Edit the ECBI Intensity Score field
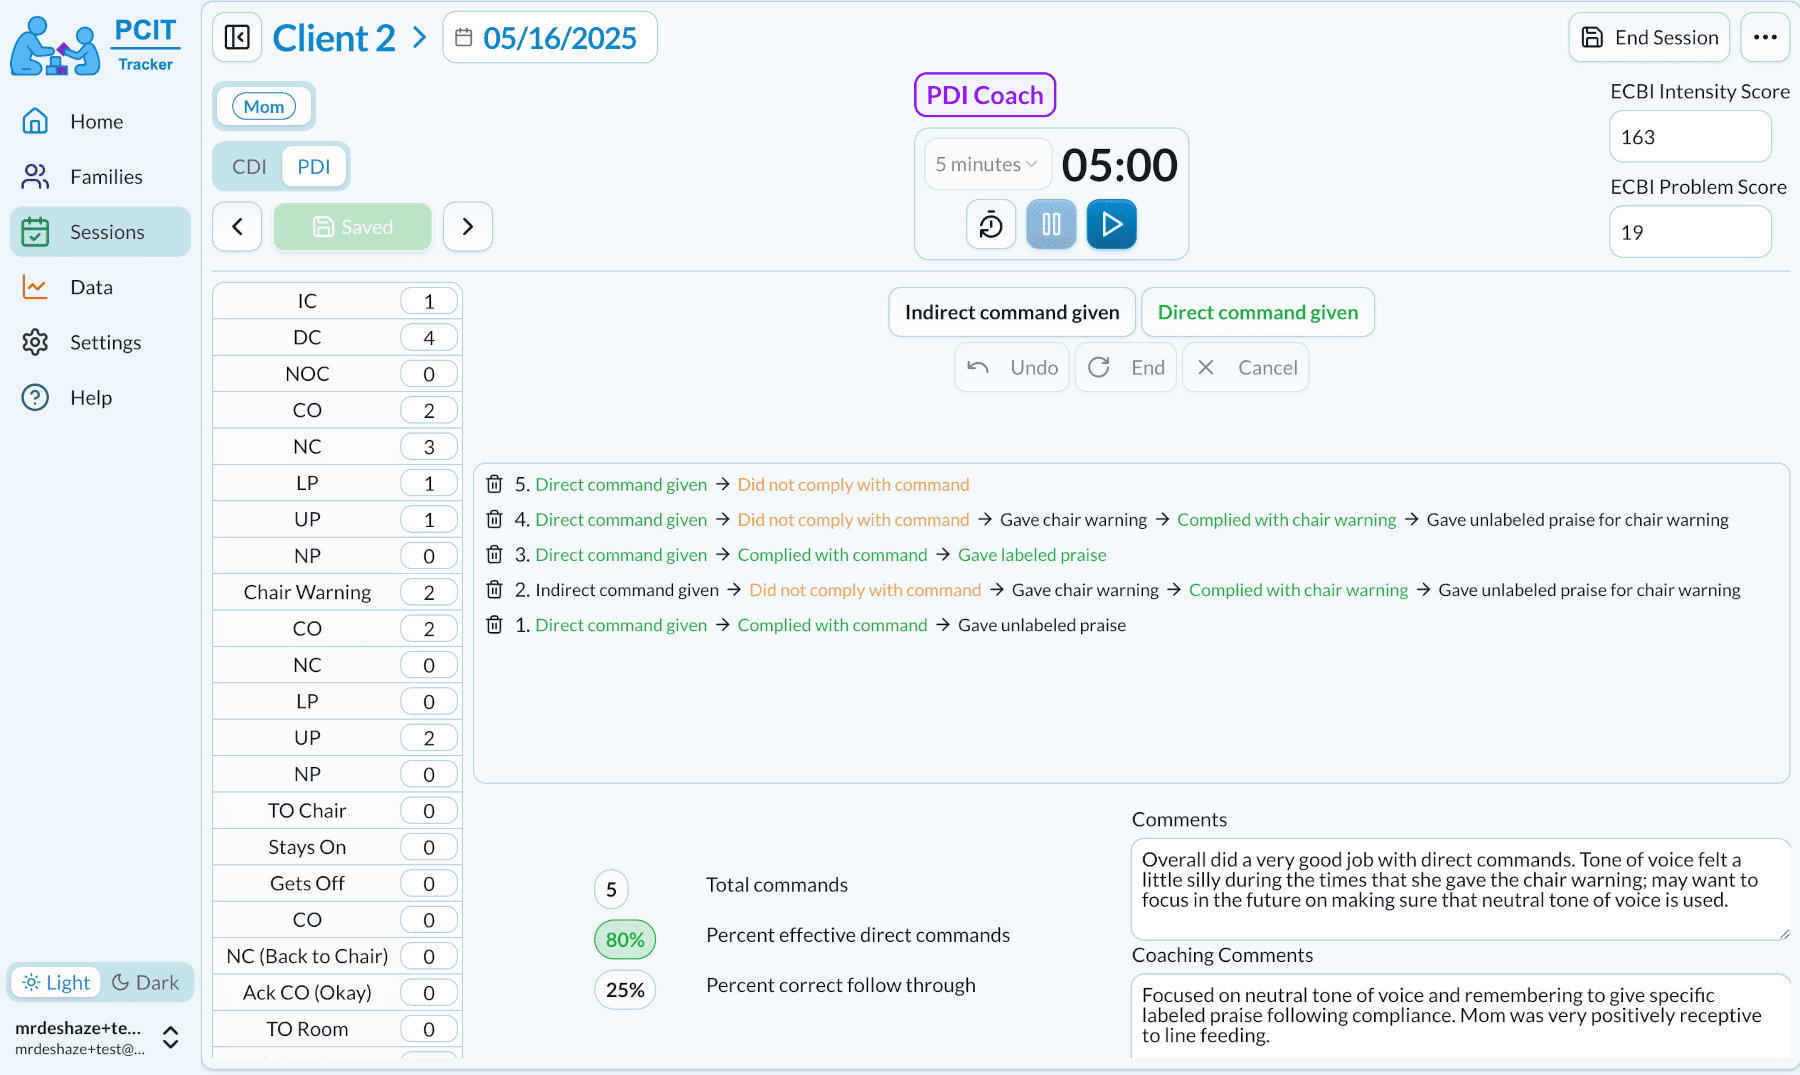 coord(1689,137)
